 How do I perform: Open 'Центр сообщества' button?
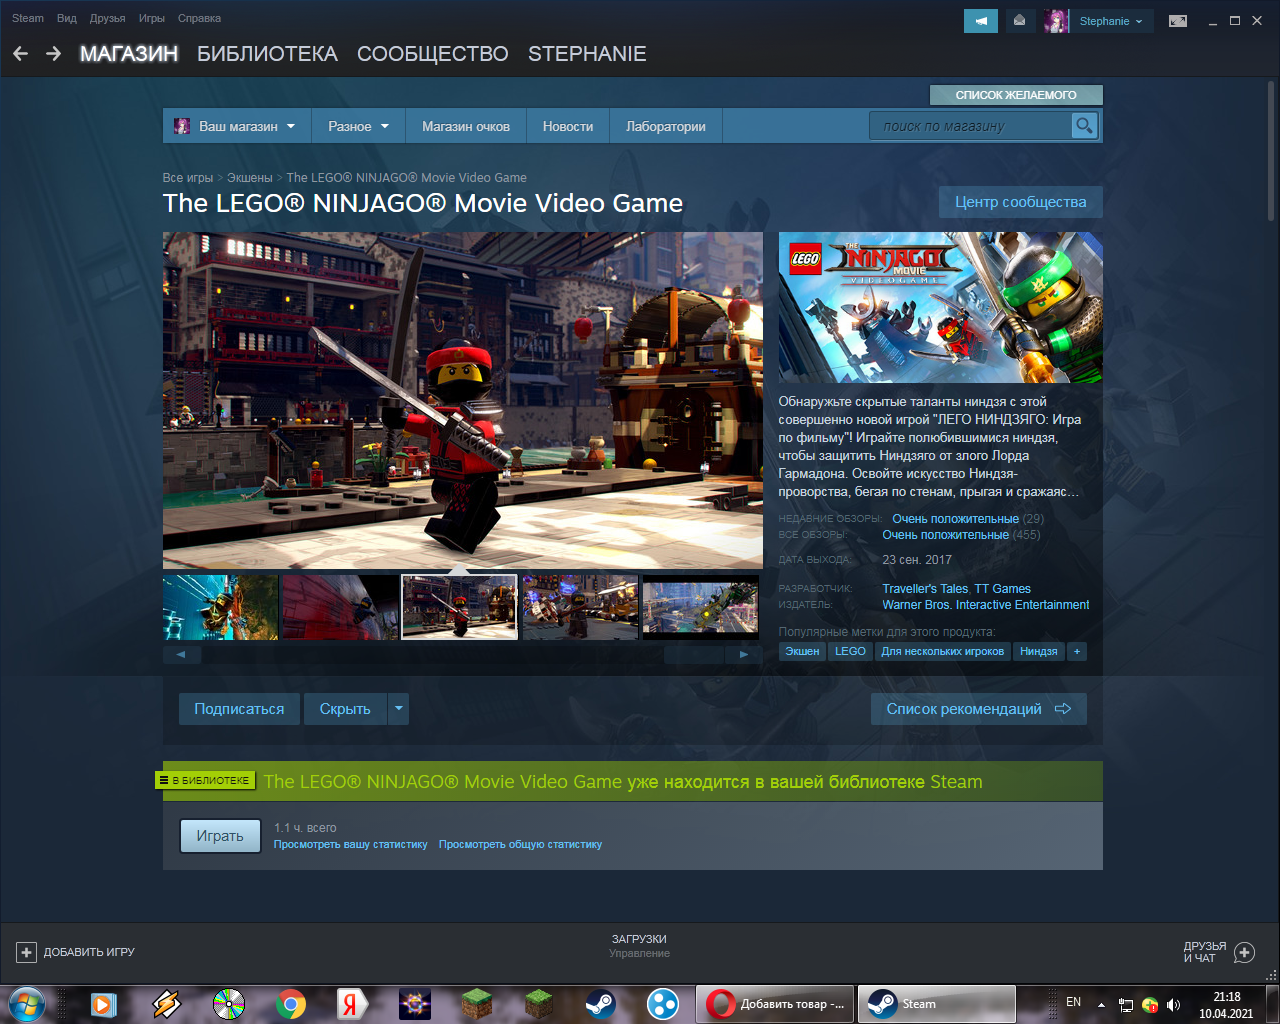click(x=1020, y=202)
